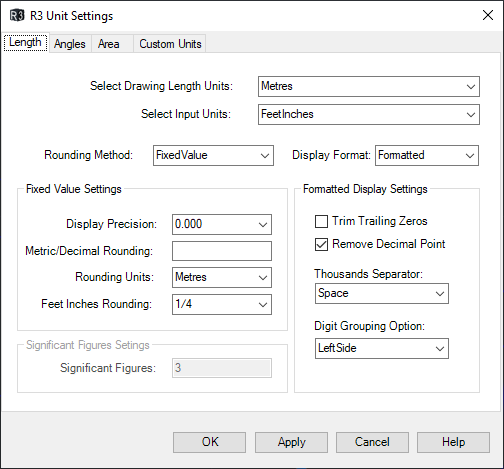The height and width of the screenshot is (469, 504).
Task: Click the OK button
Action: (x=209, y=442)
